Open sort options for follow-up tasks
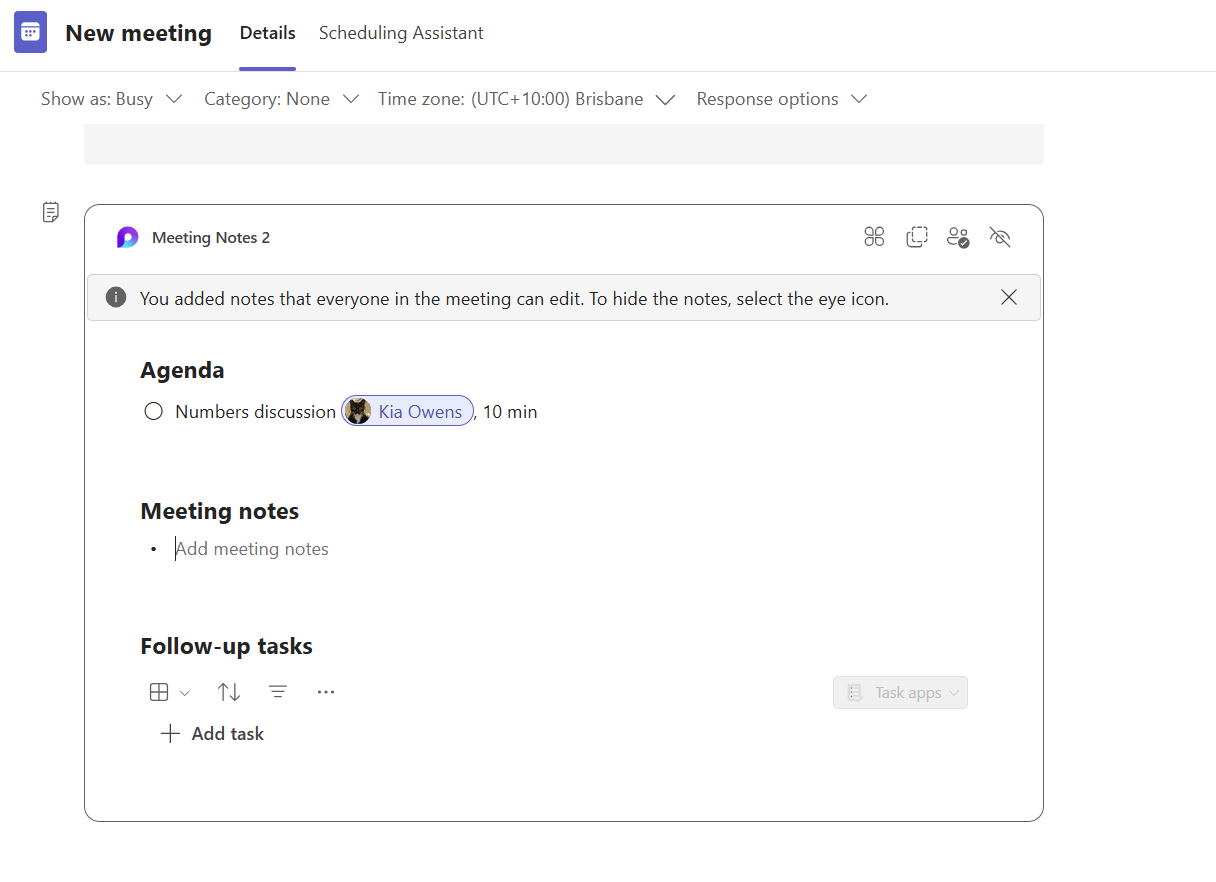The image size is (1216, 882). pos(228,691)
